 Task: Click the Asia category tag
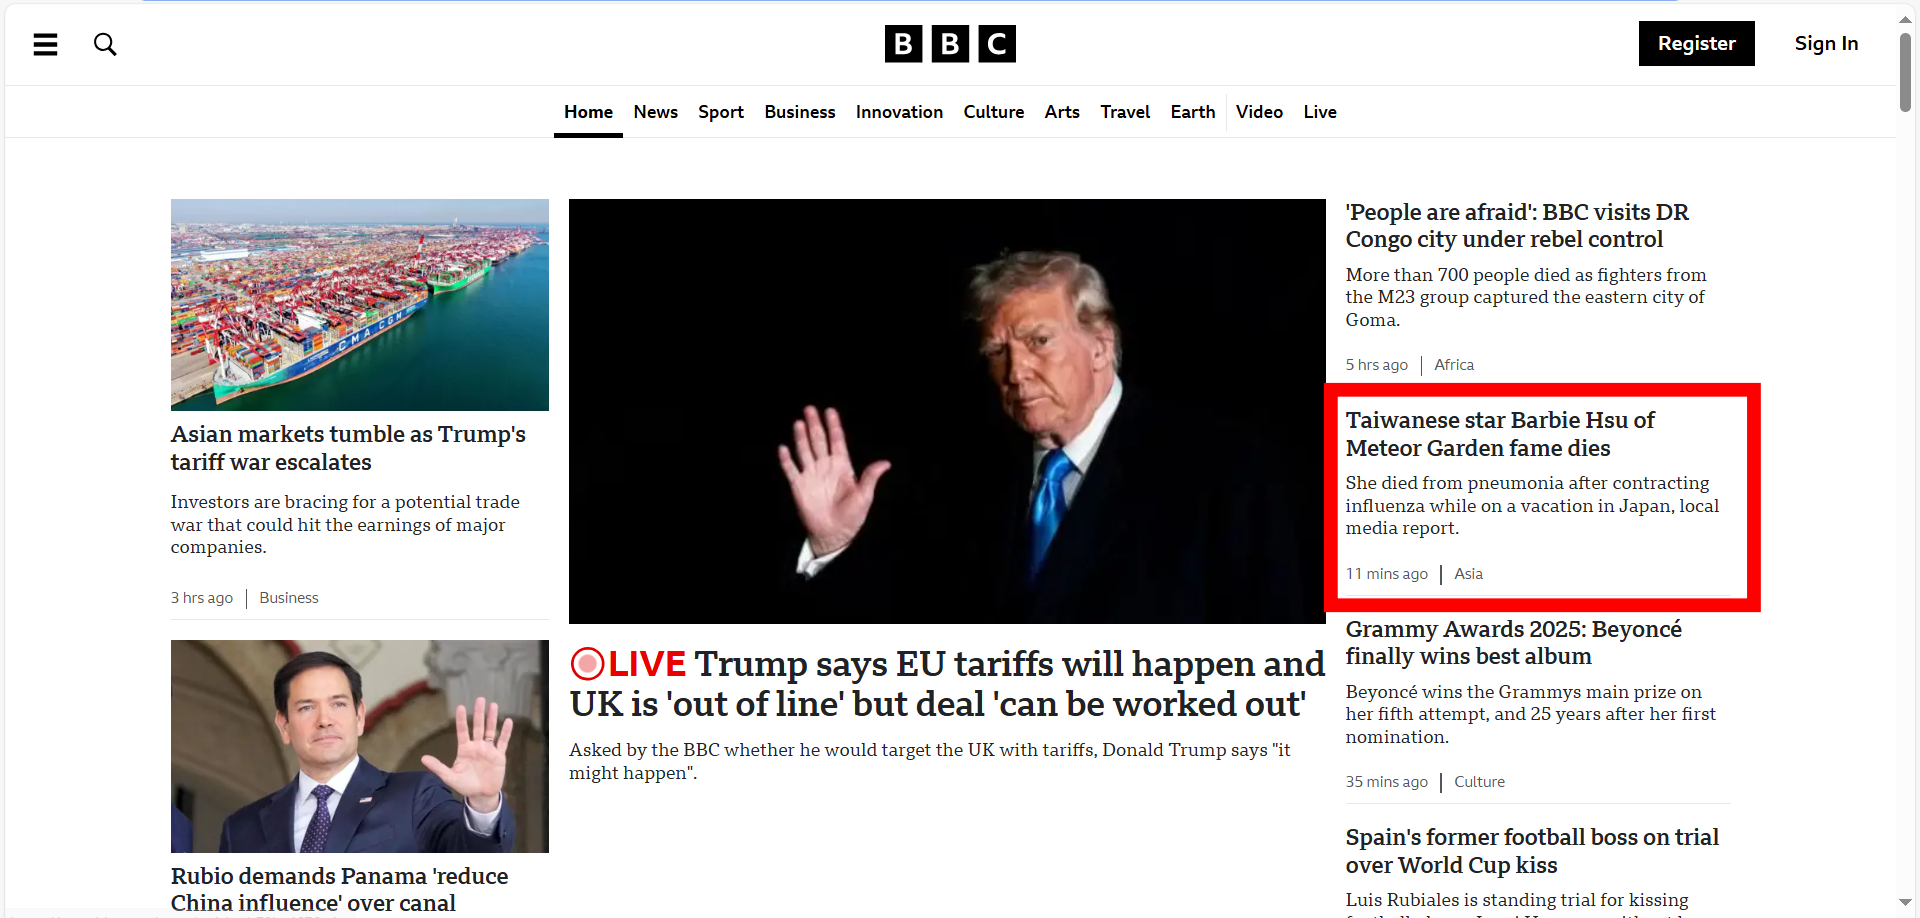[x=1468, y=574]
